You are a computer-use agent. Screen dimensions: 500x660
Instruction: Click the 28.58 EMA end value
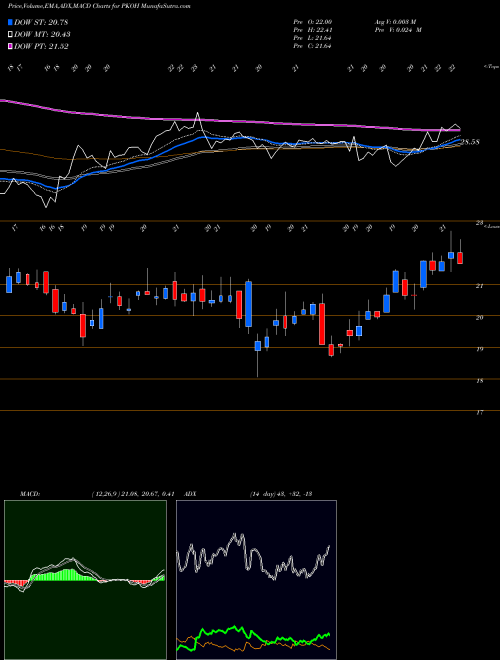(x=470, y=142)
